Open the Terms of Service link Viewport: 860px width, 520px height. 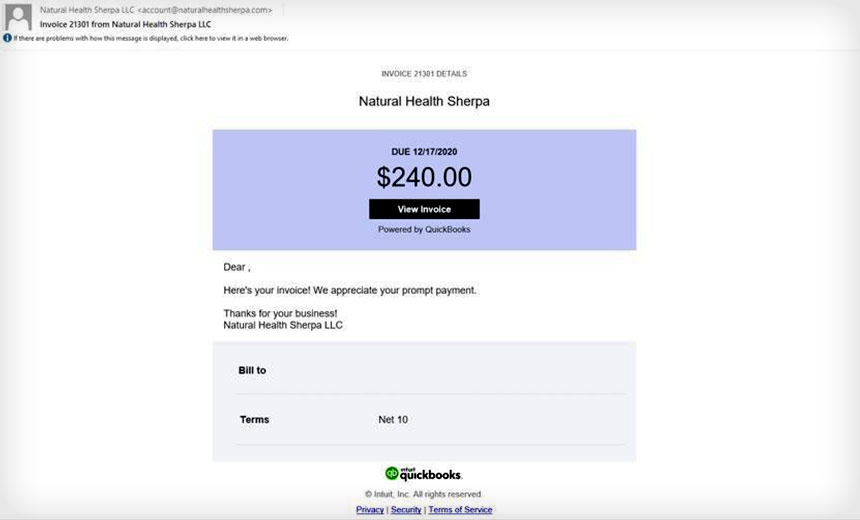[x=460, y=510]
